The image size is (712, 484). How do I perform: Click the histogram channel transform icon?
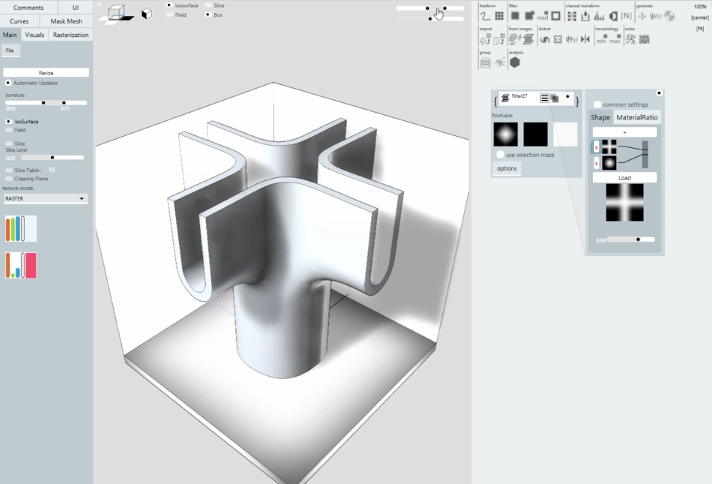pos(599,16)
